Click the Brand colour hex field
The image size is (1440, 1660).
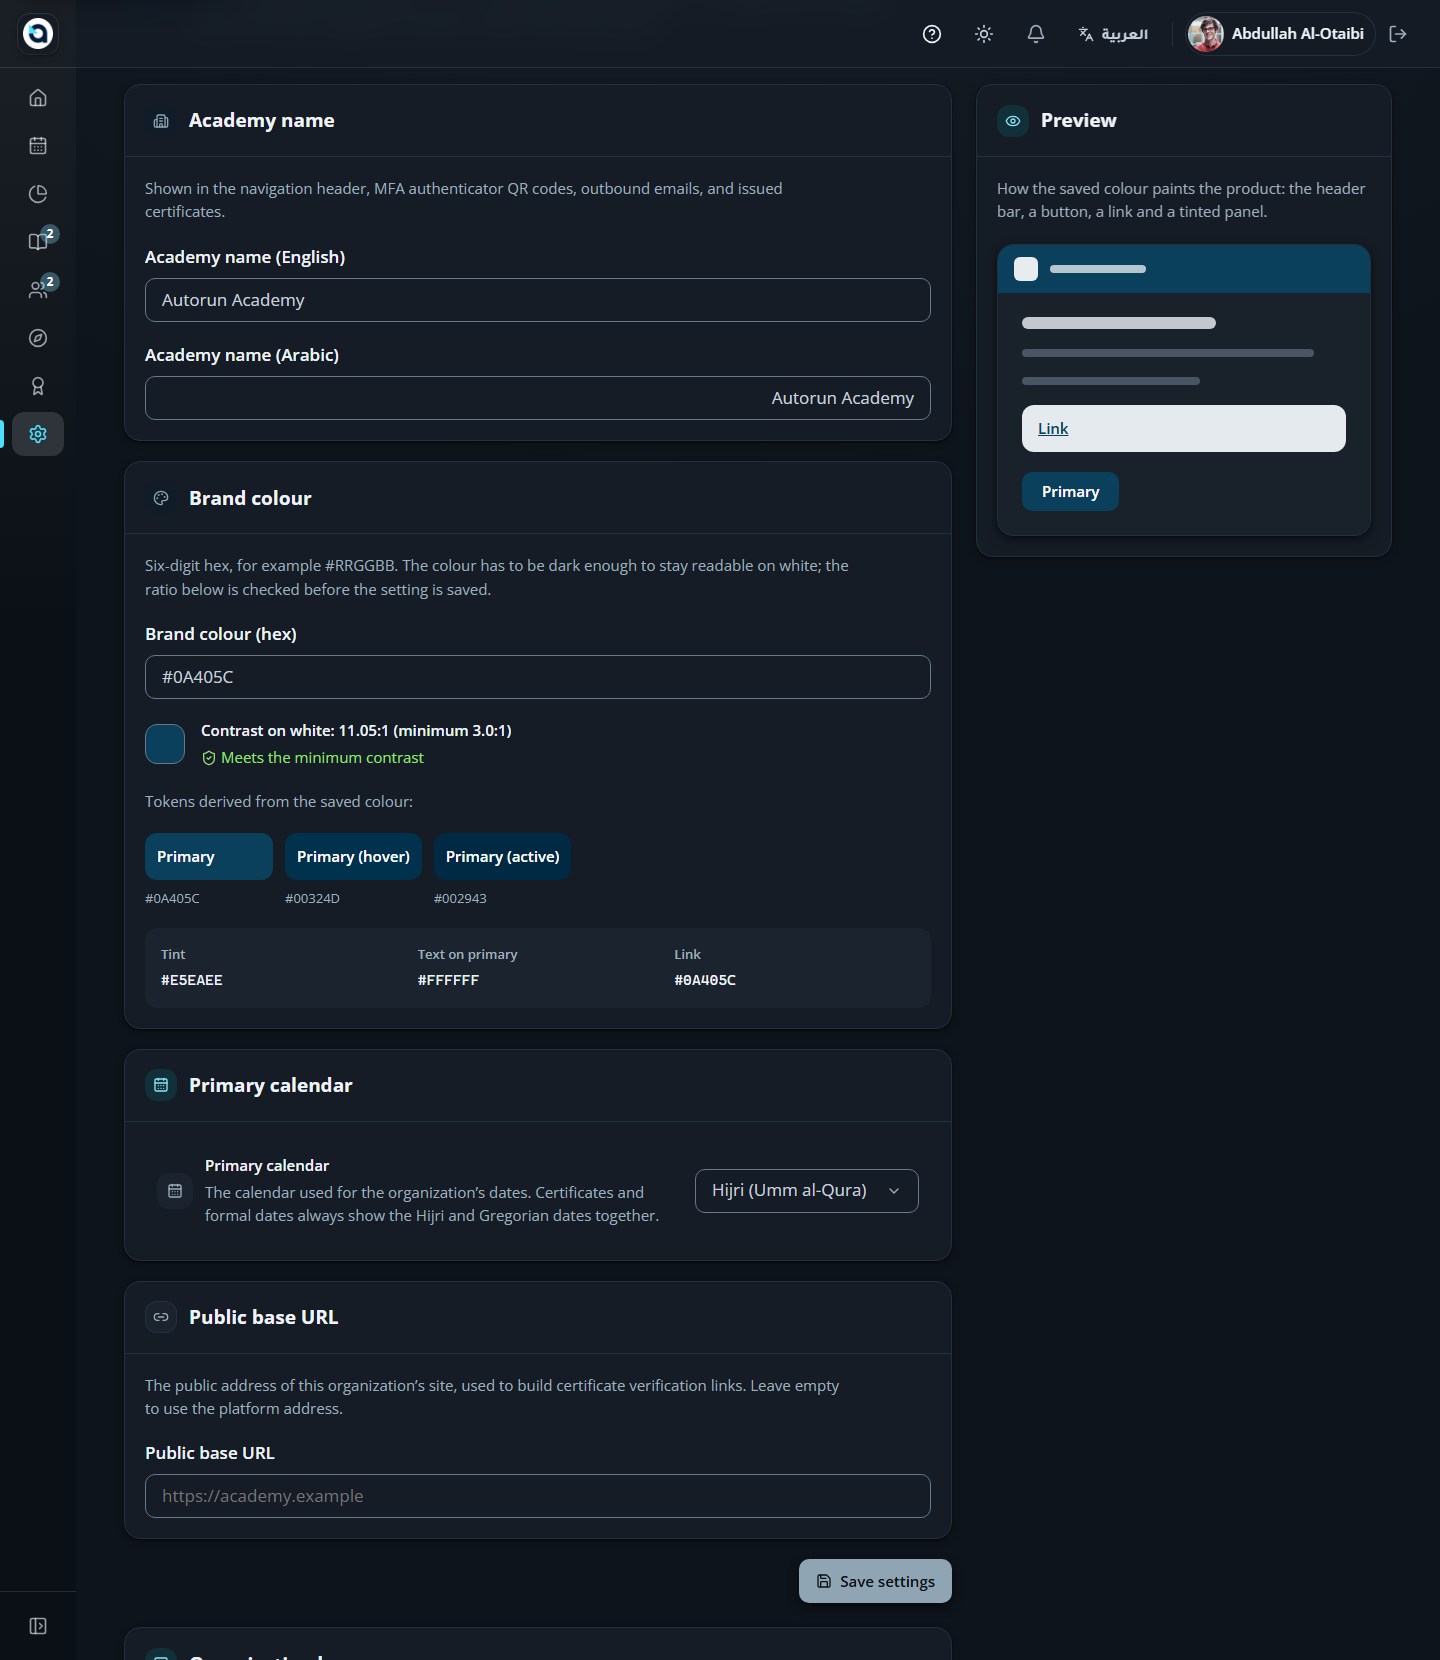(538, 677)
